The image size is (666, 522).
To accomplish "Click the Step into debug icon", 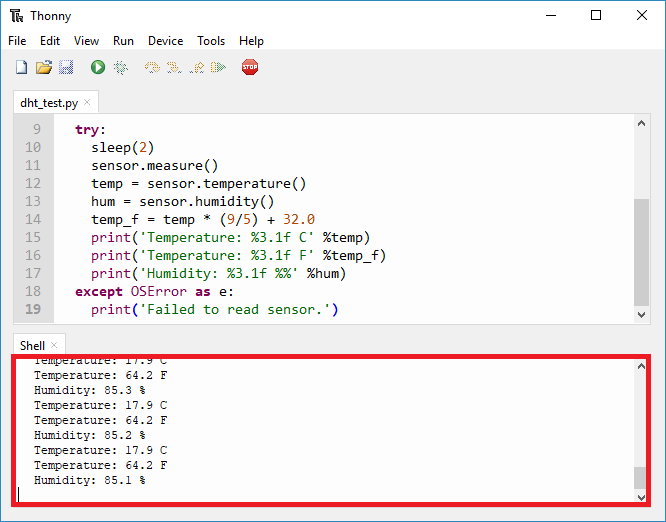I will pyautogui.click(x=174, y=68).
